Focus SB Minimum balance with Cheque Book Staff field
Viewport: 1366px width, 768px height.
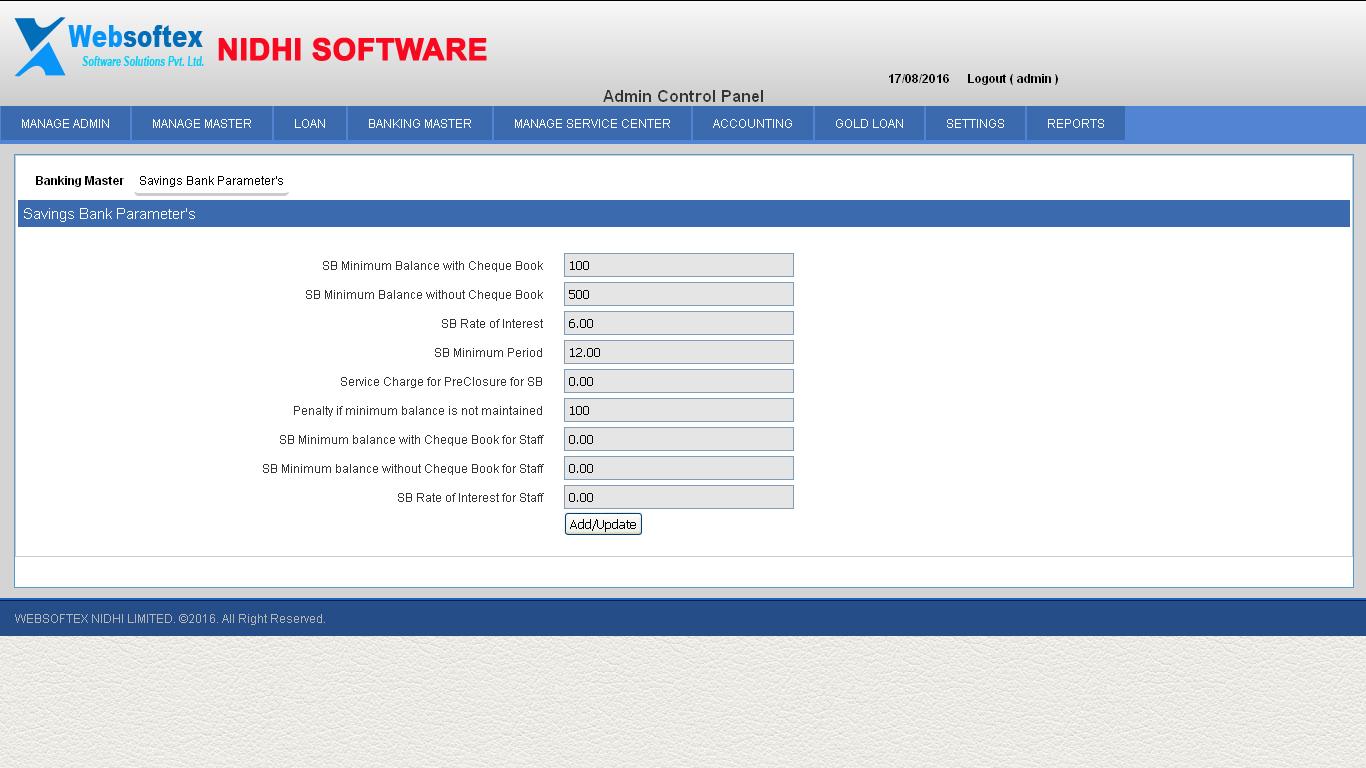click(x=679, y=439)
